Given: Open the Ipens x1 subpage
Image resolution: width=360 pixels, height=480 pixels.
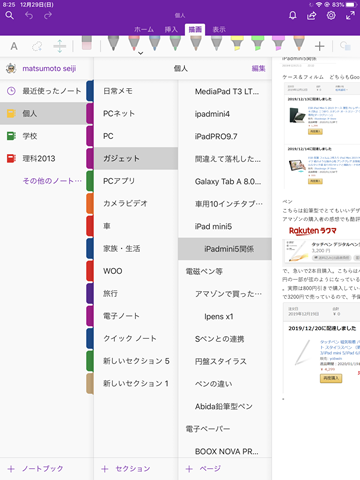Looking at the screenshot, I should click(225, 316).
